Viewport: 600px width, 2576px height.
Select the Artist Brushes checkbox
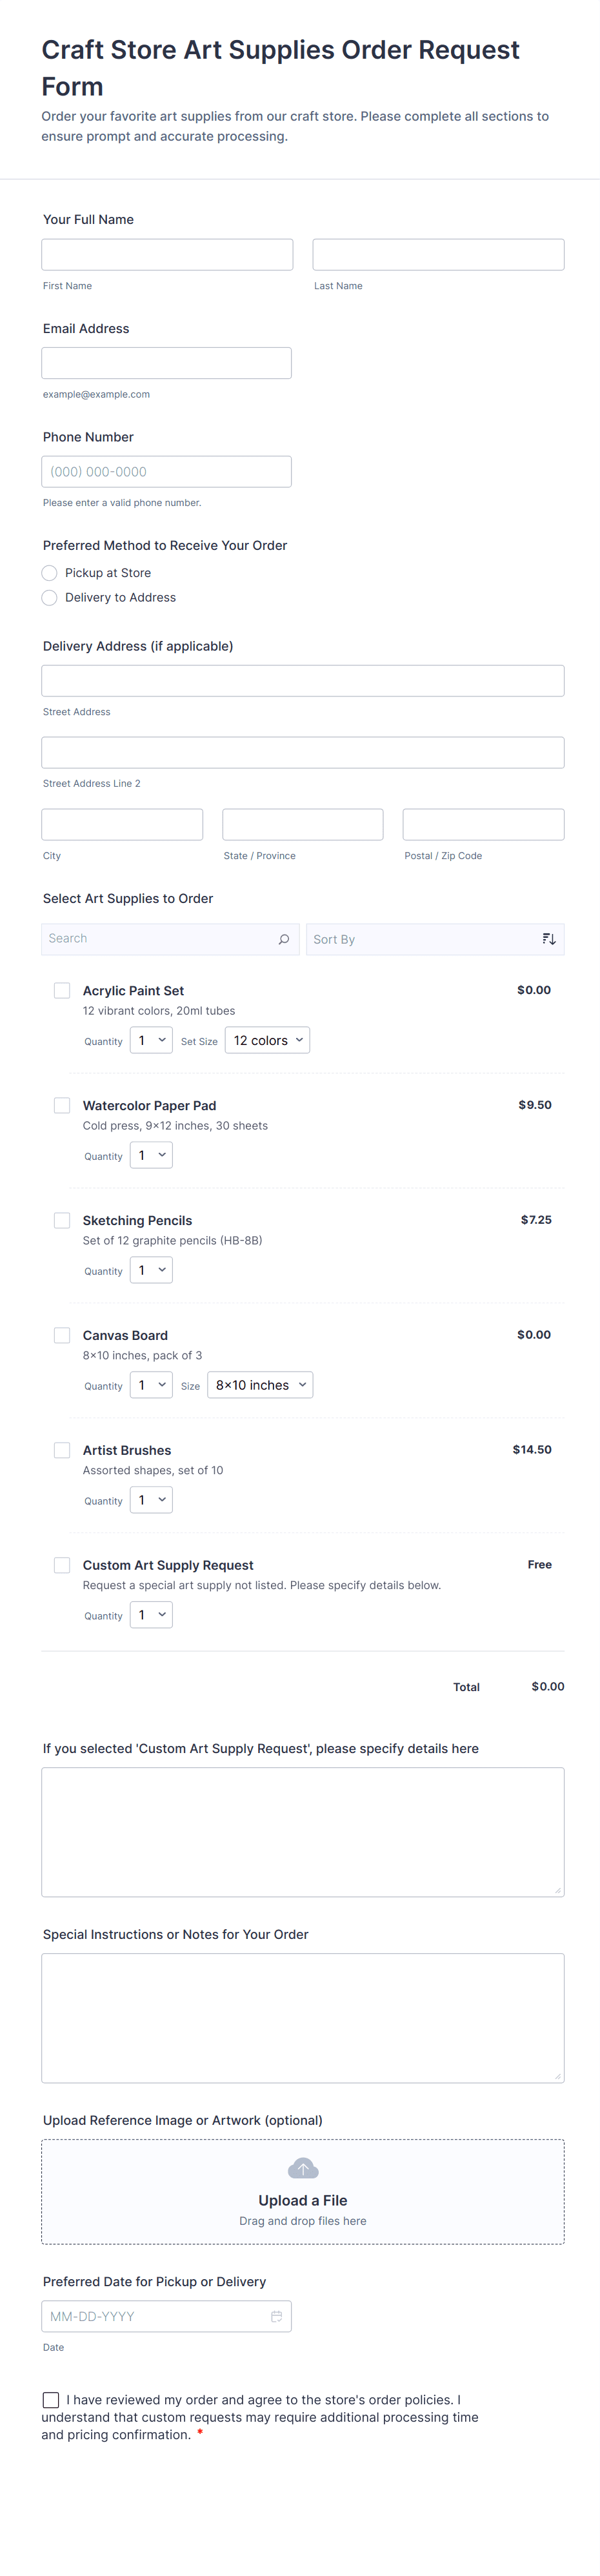(62, 1450)
